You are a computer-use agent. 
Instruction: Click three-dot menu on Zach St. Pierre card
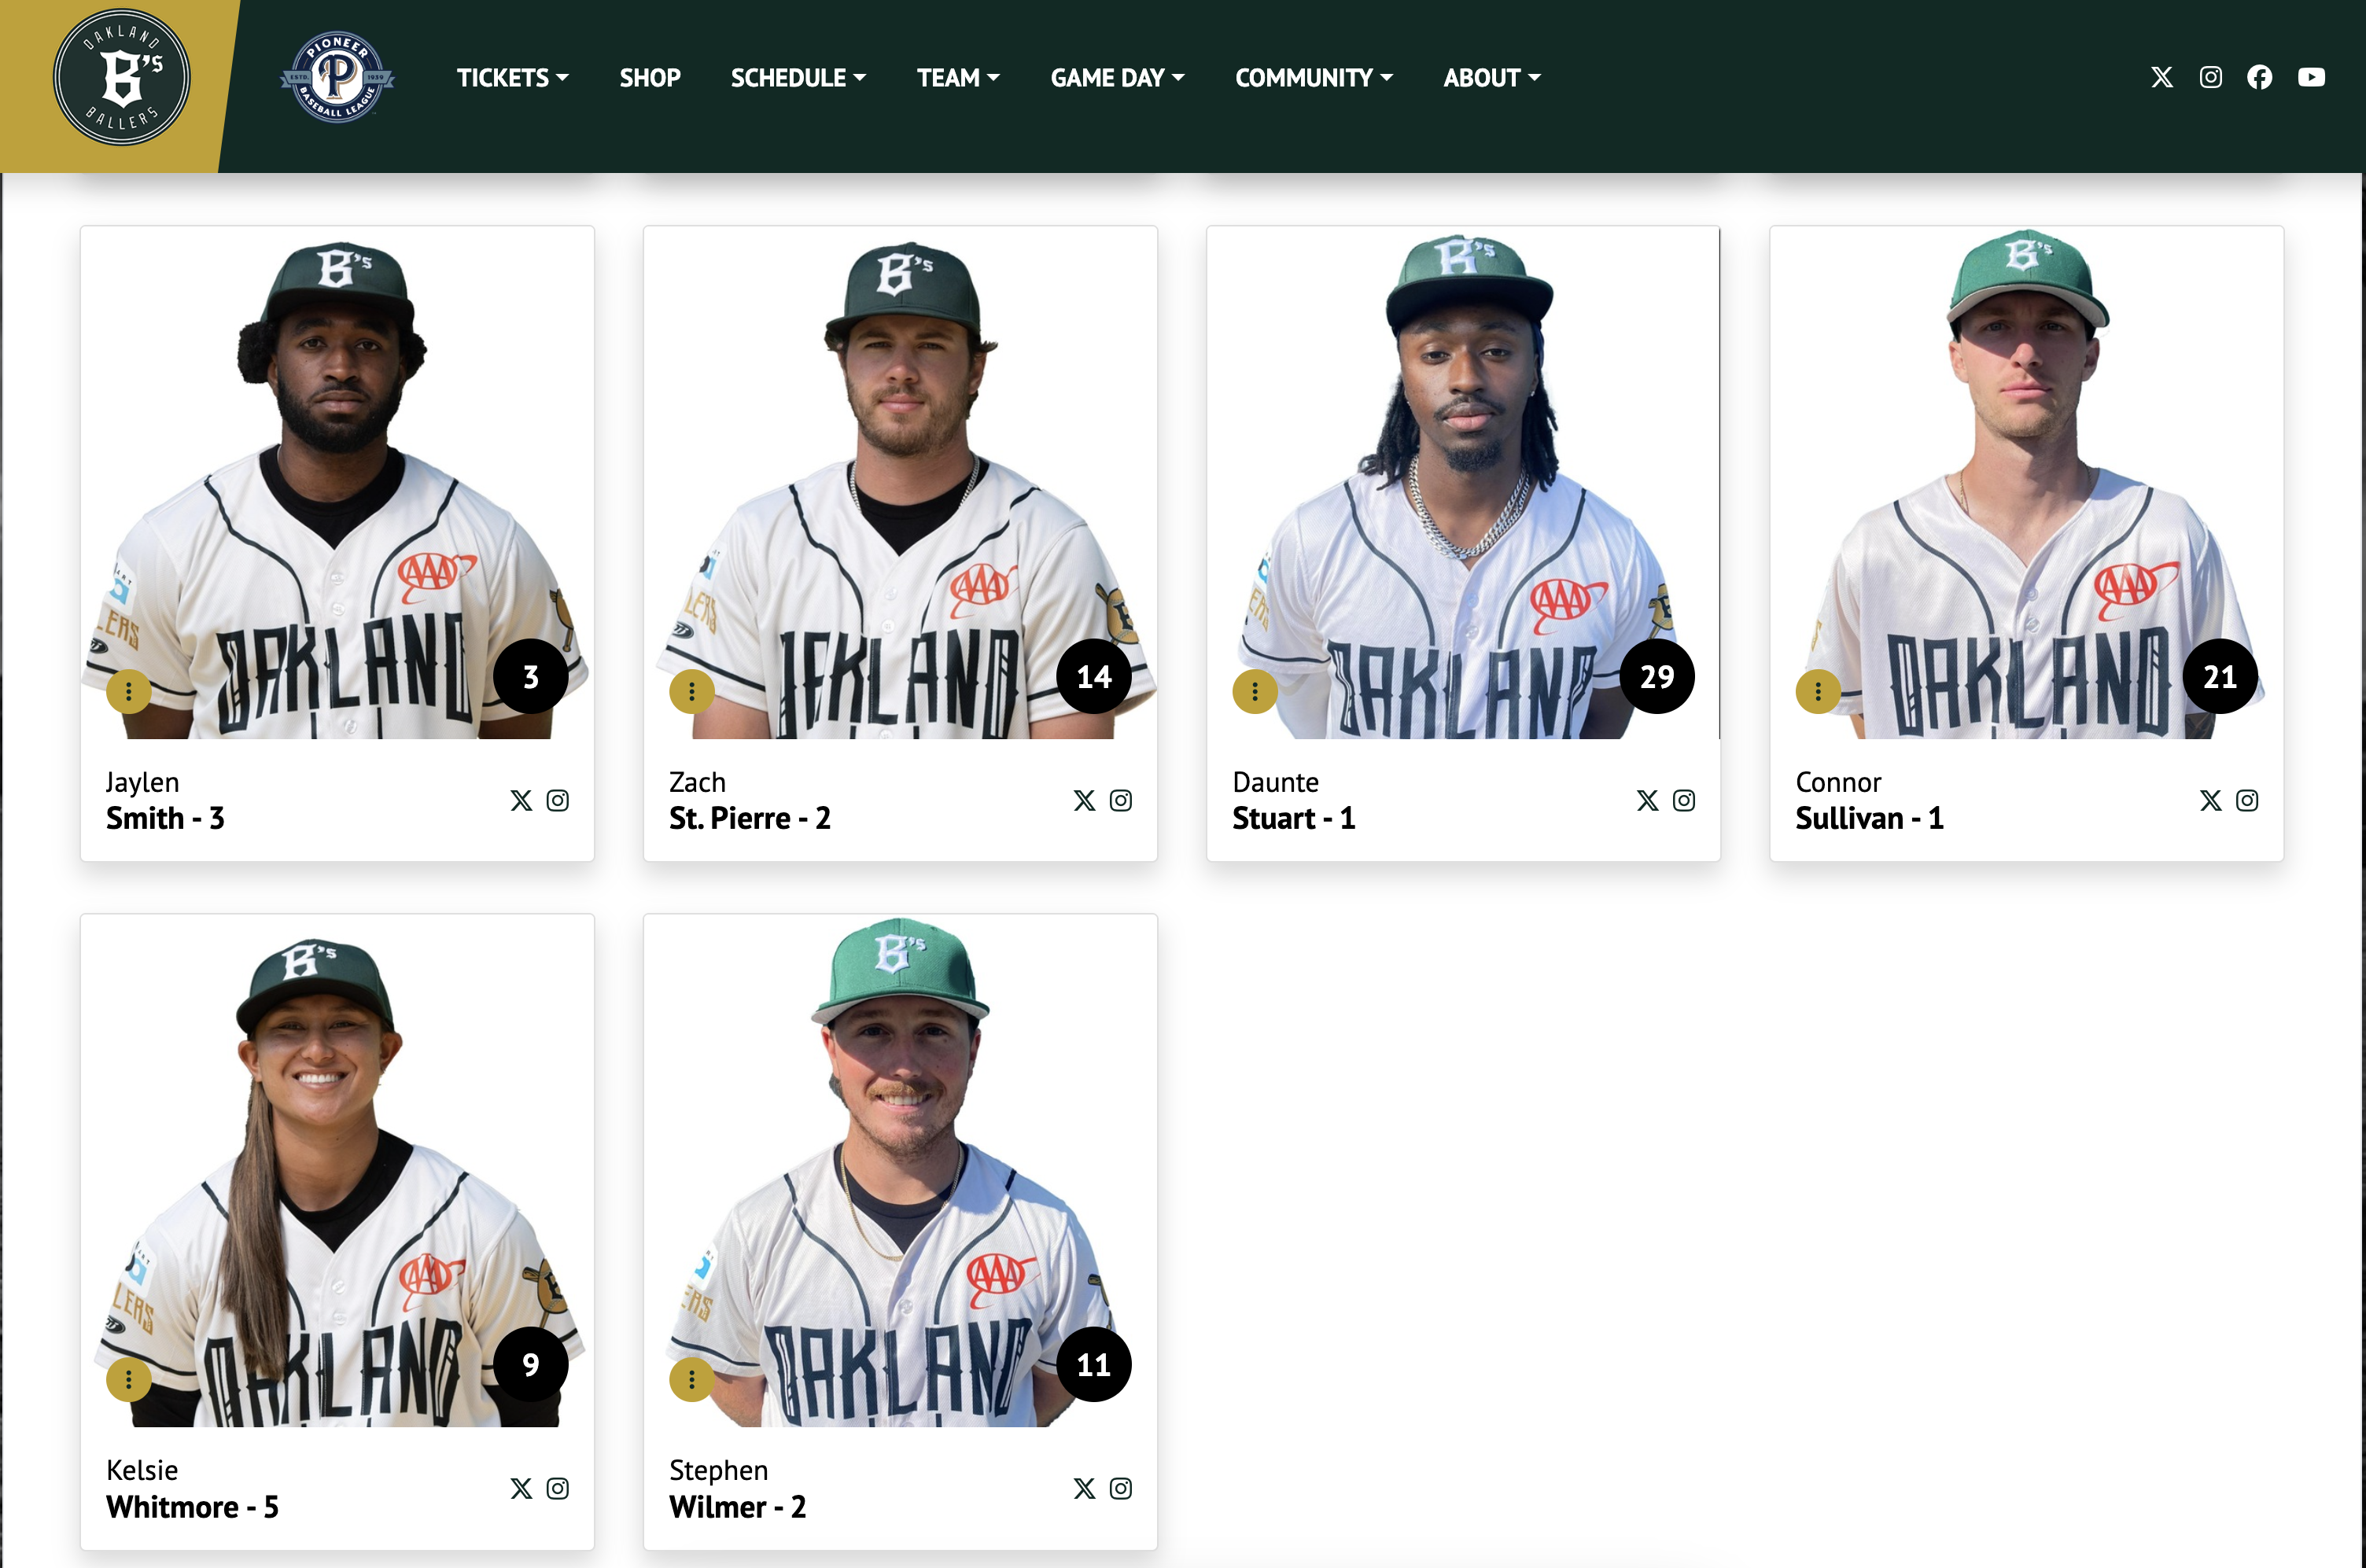coord(691,691)
